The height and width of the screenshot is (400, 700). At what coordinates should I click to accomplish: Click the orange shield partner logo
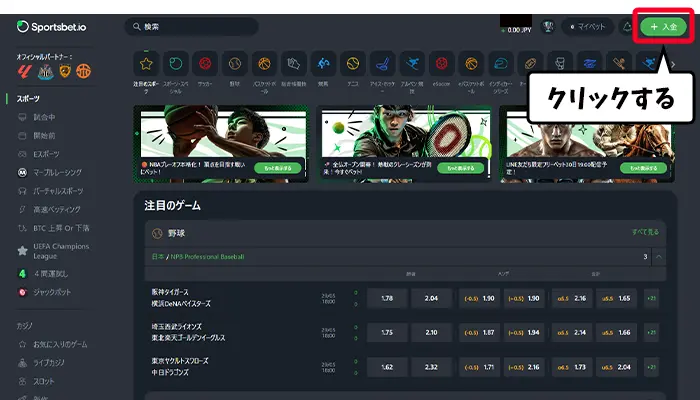(x=65, y=71)
